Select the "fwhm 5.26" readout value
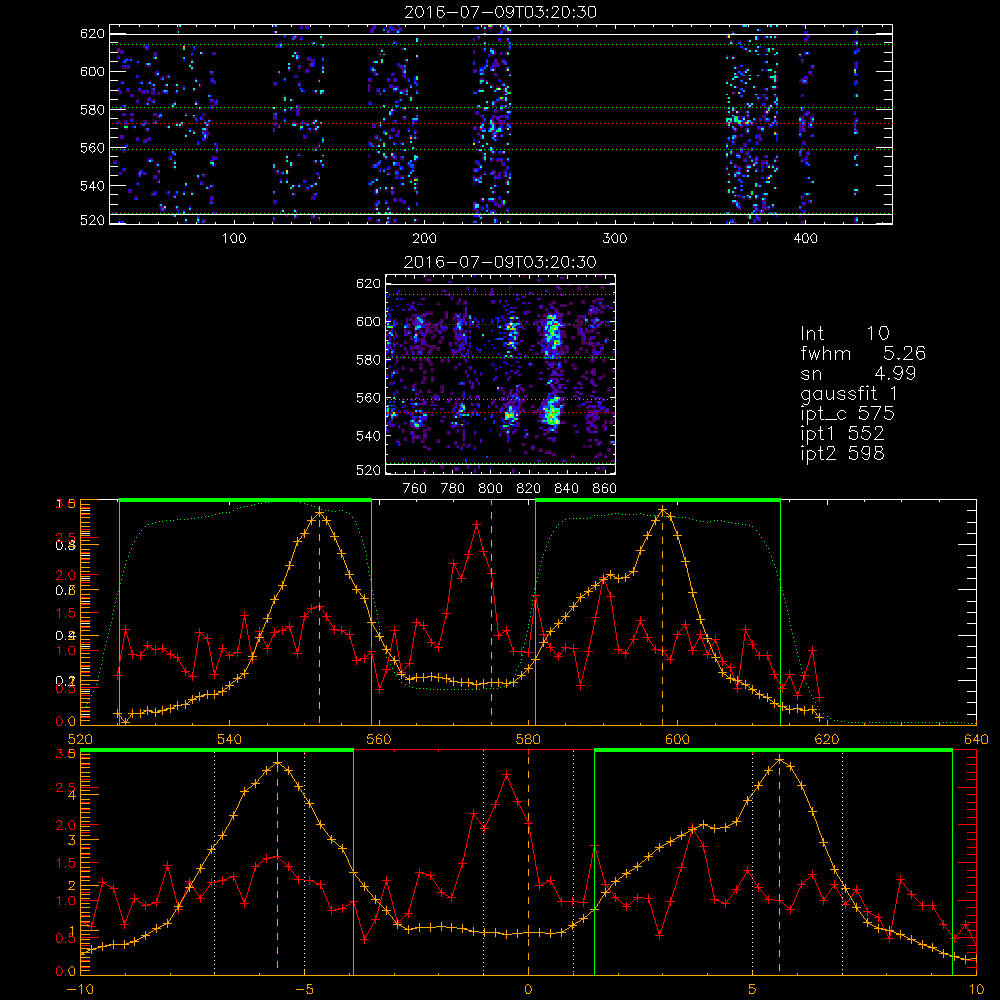 [863, 353]
